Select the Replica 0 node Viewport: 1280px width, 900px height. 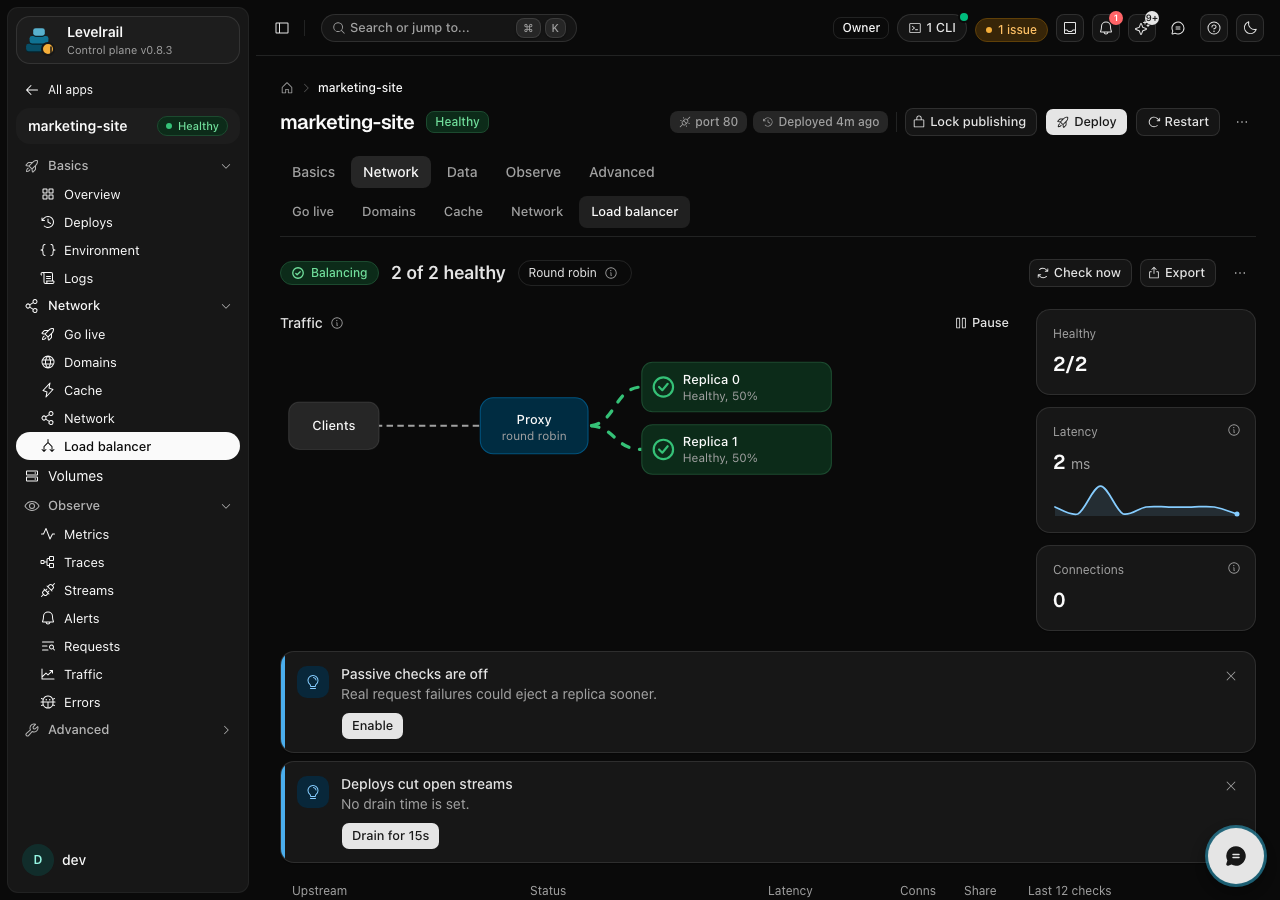pyautogui.click(x=736, y=387)
